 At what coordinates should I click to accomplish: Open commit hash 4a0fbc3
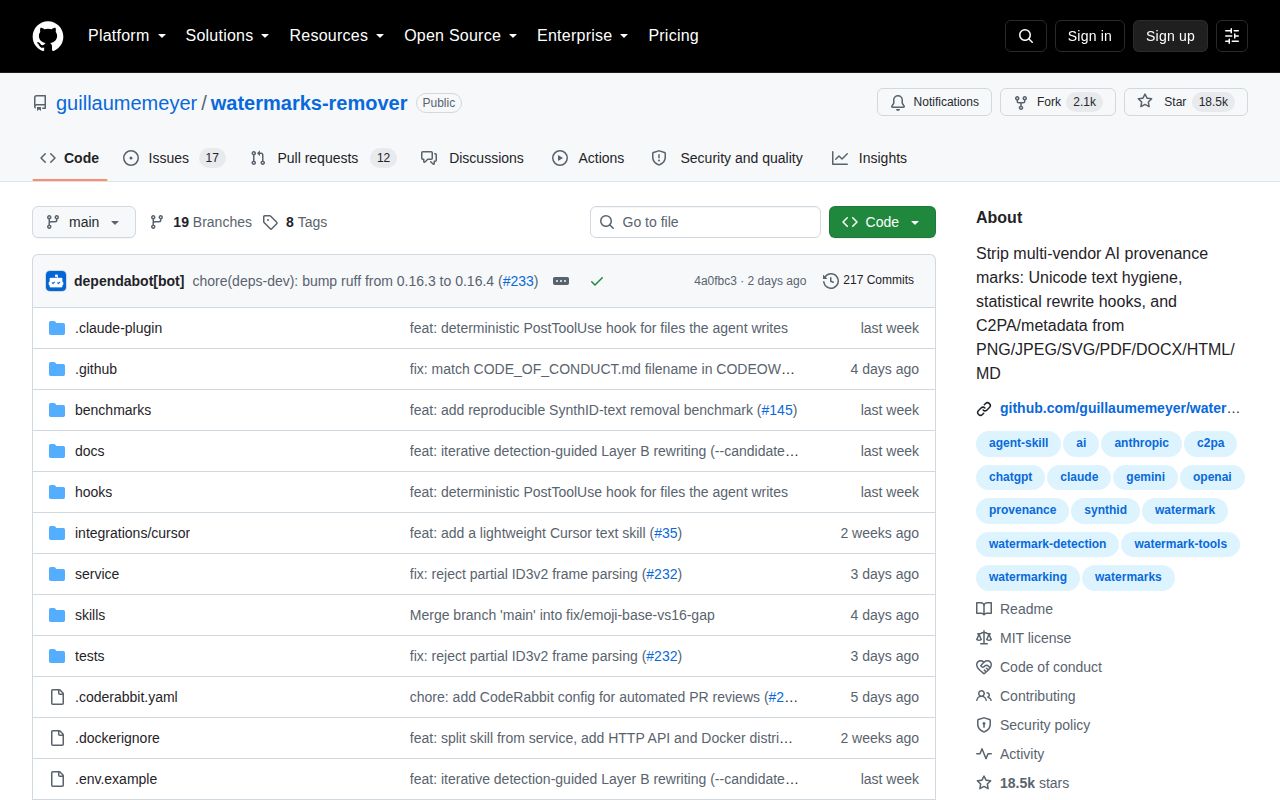[715, 281]
